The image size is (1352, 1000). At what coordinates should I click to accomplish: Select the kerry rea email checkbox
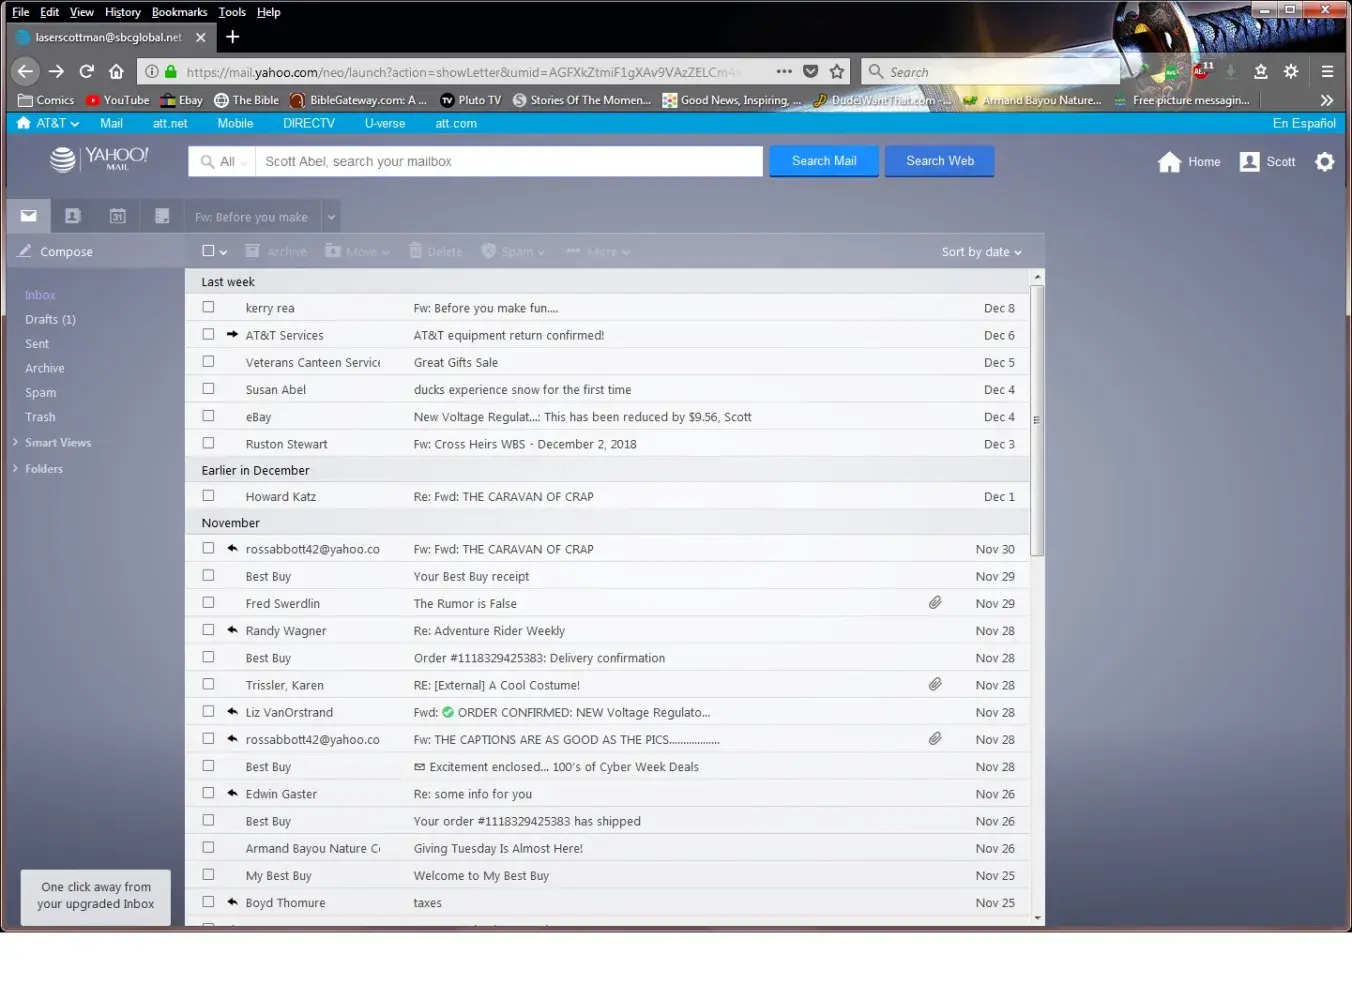click(x=208, y=308)
